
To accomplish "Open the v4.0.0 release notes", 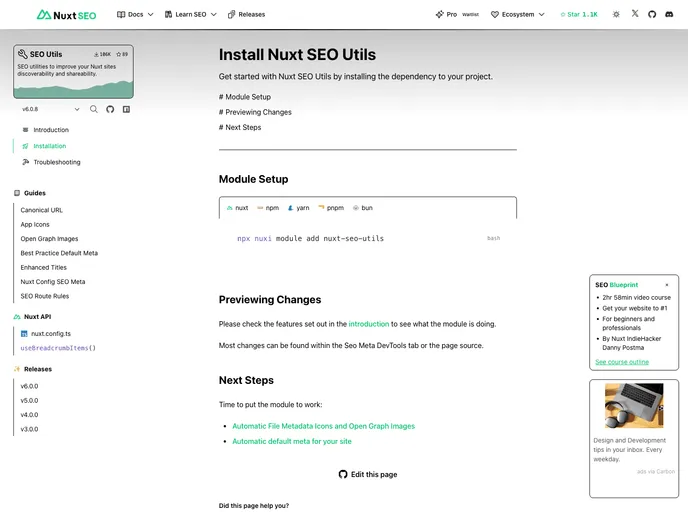I will [29, 415].
